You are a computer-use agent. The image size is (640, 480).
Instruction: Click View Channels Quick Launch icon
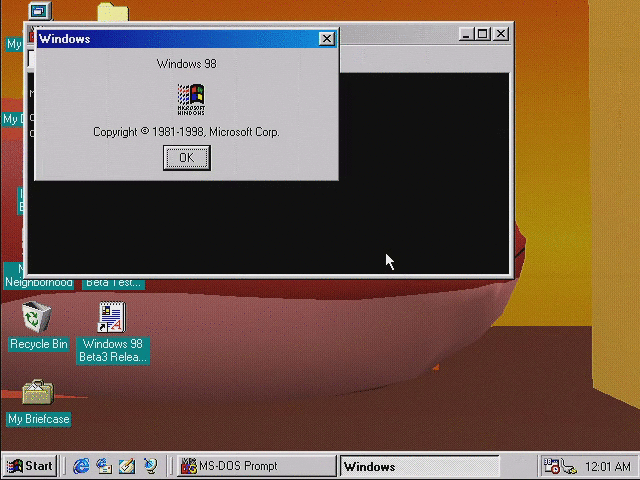(x=150, y=466)
